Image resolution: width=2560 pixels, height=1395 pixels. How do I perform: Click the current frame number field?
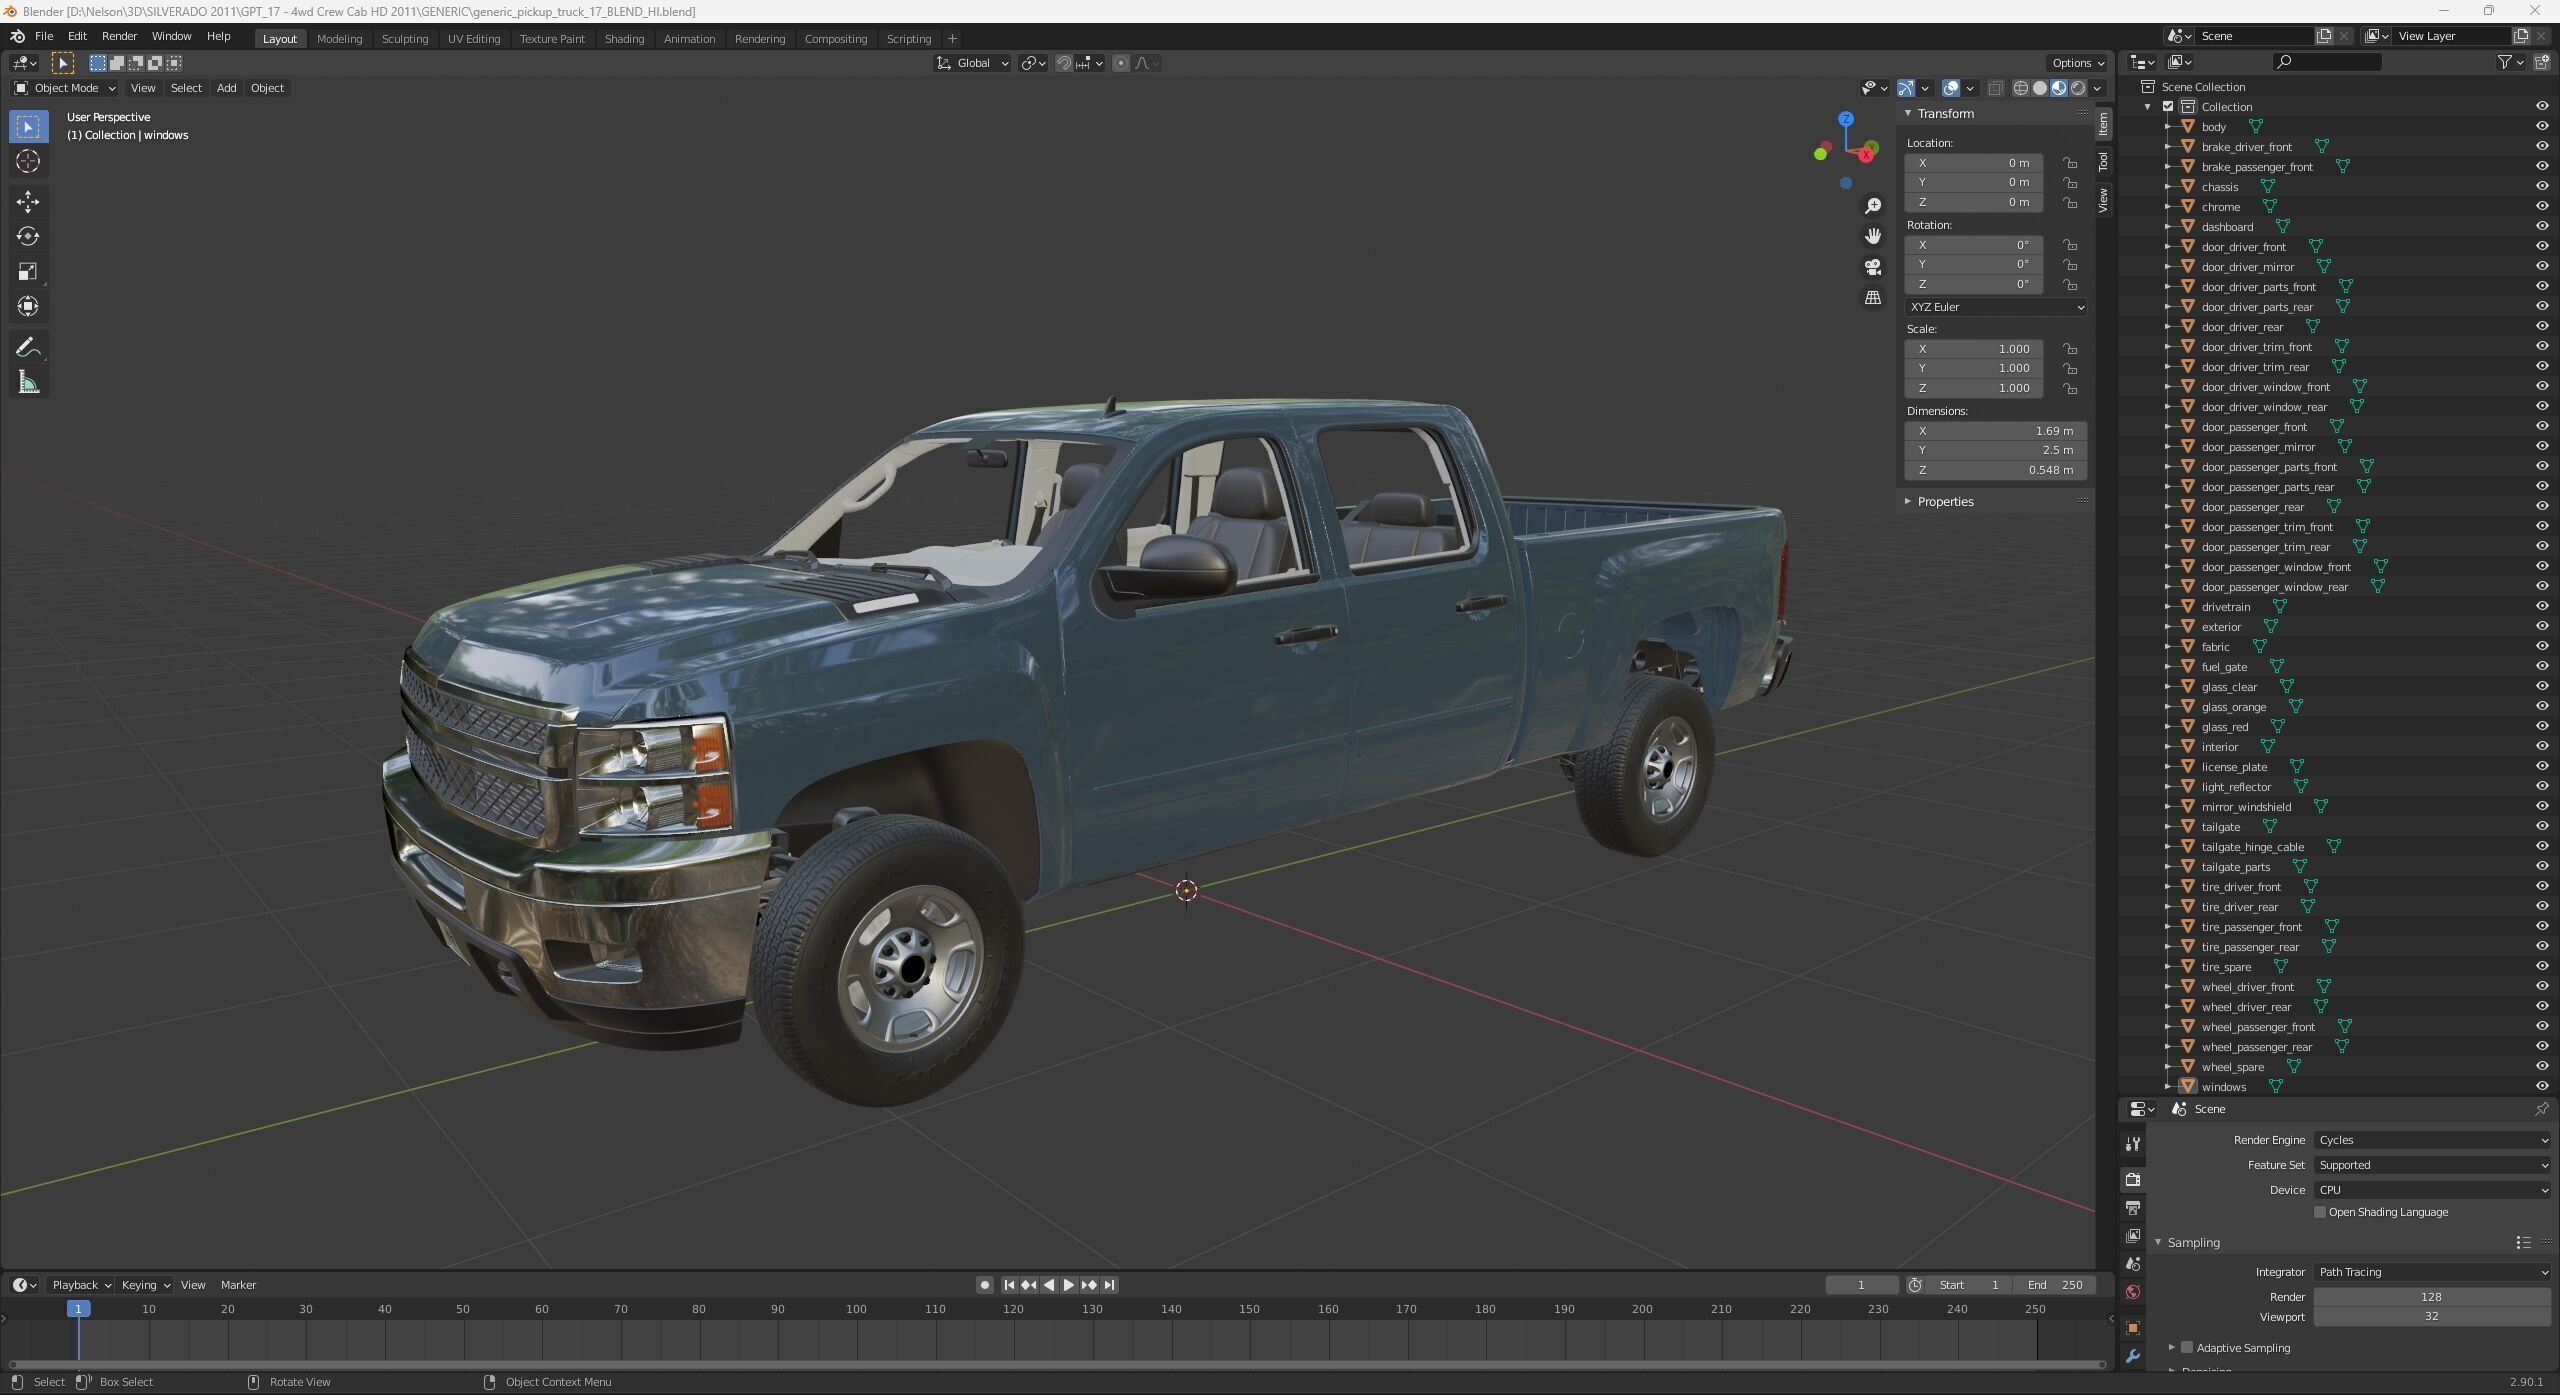pos(1861,1285)
